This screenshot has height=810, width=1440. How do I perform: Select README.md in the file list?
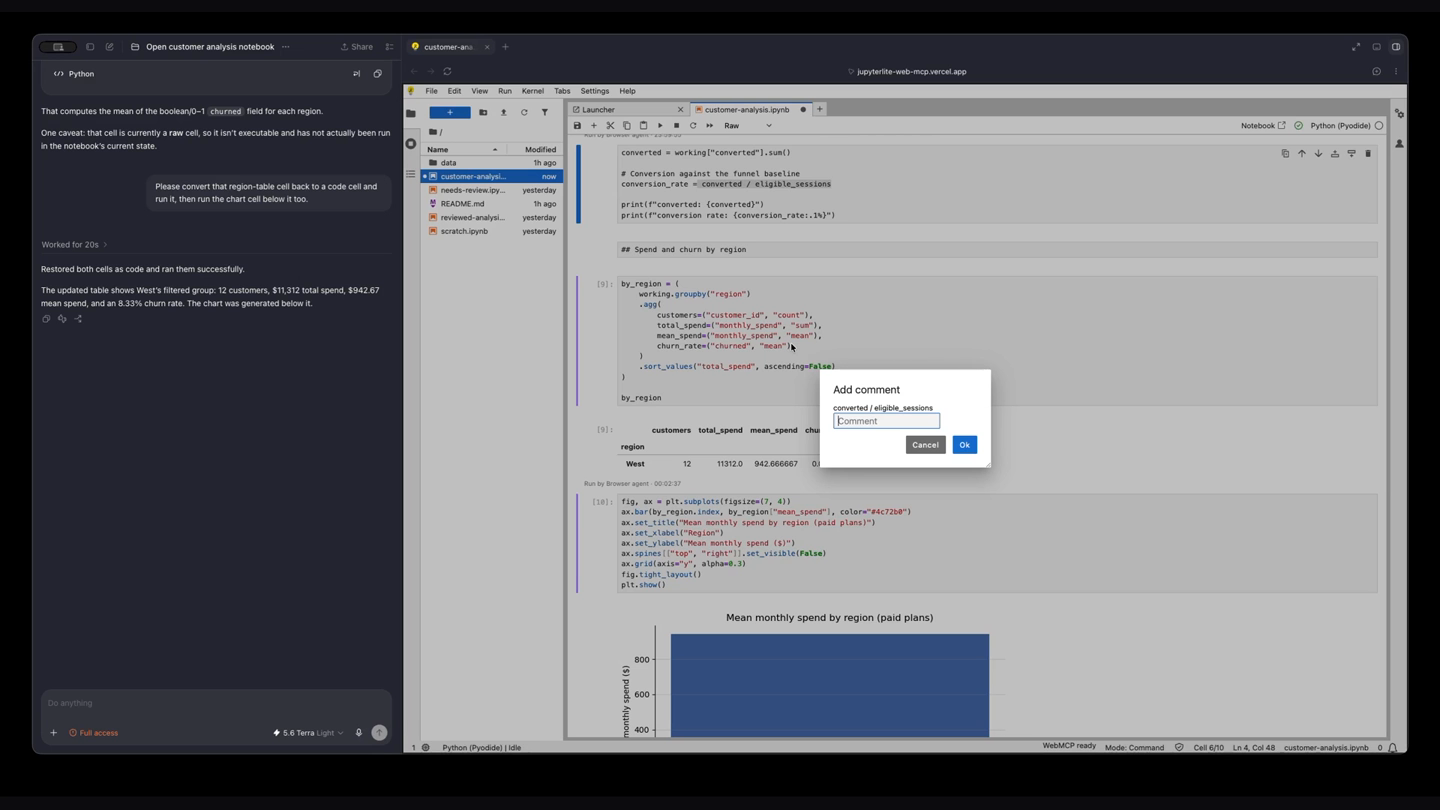491,204
